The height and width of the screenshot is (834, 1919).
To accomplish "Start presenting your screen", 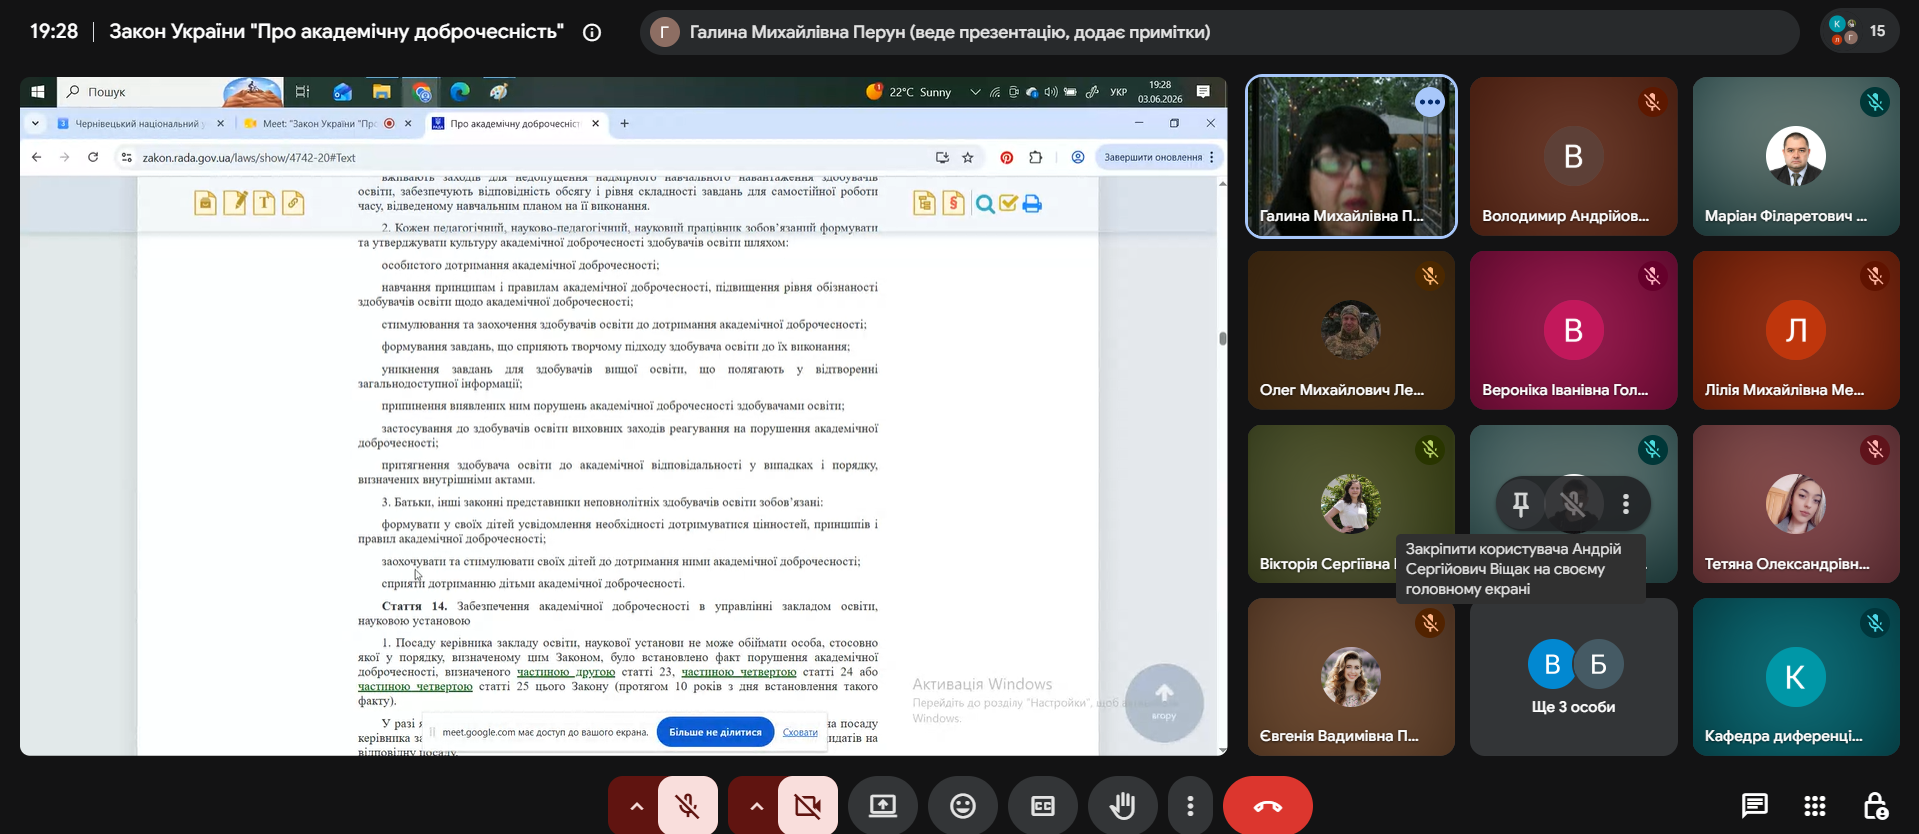I will 883,806.
